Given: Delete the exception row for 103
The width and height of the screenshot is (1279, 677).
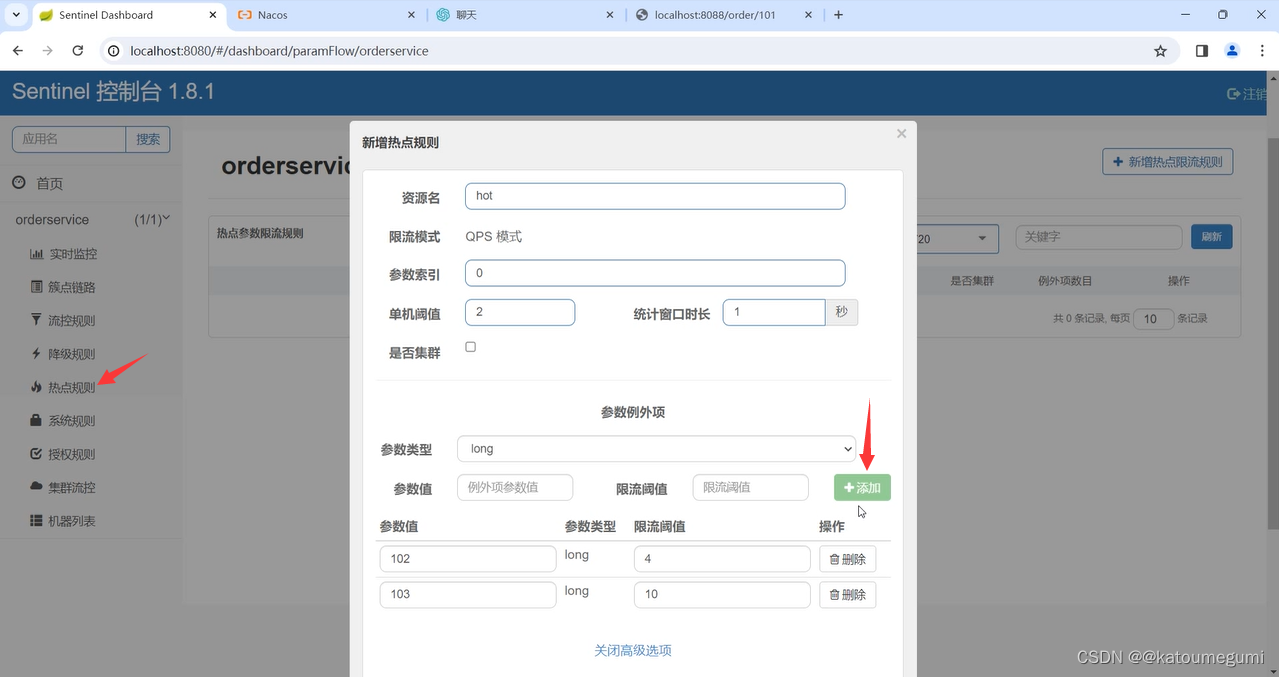Looking at the screenshot, I should tap(848, 594).
